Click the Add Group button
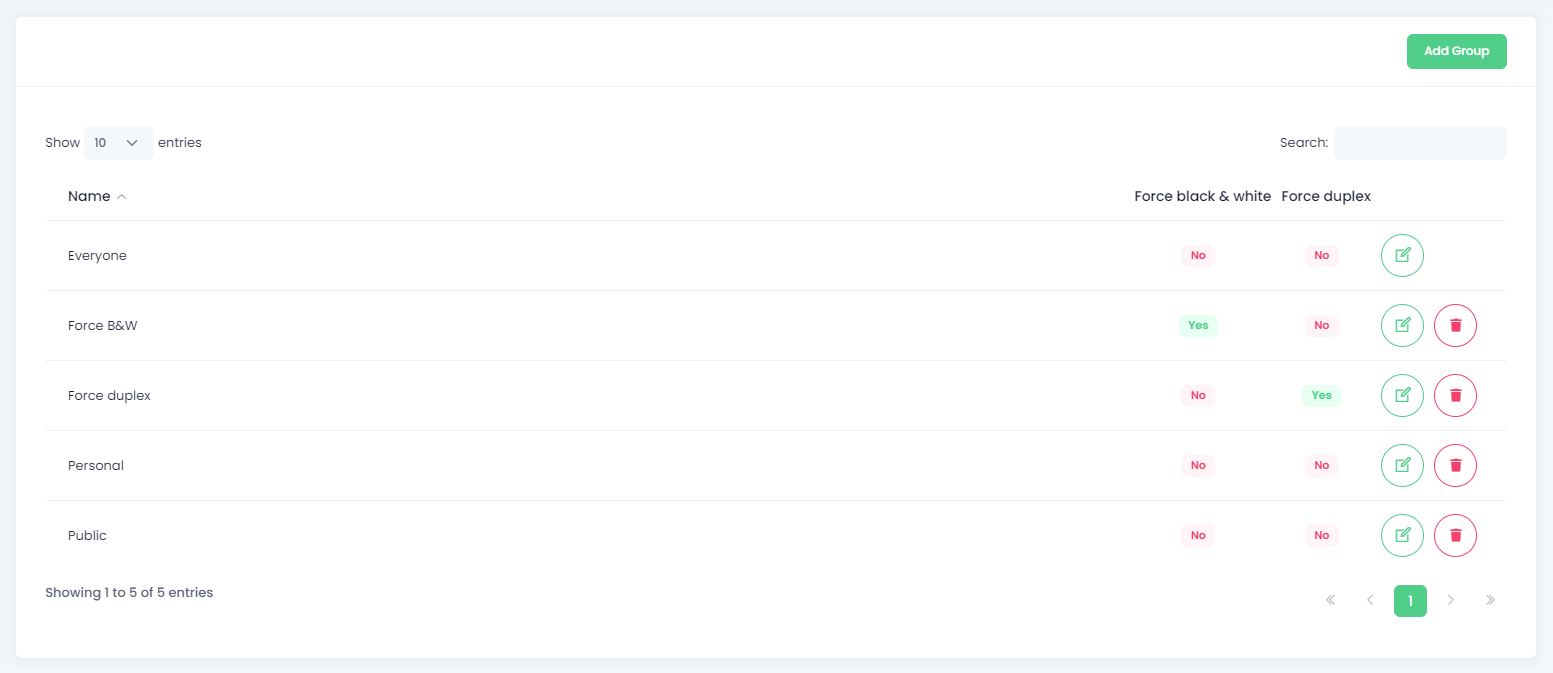The image size is (1553, 673). coord(1456,51)
